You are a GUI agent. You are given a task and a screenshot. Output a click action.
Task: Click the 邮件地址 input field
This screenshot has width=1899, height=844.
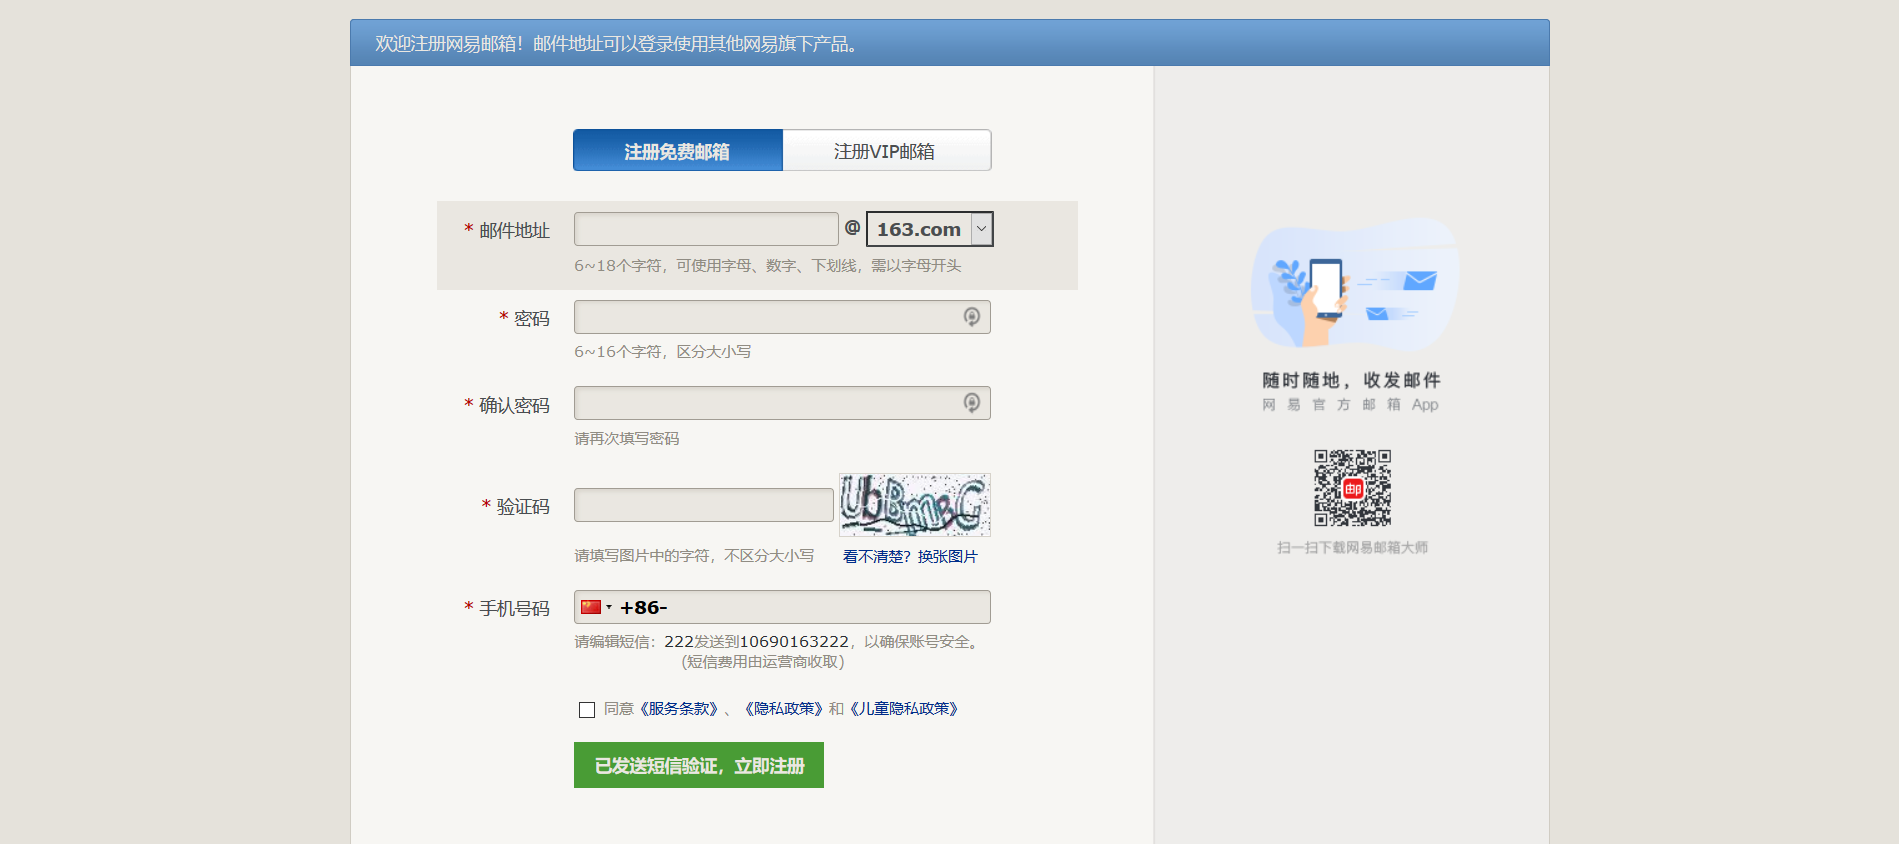pyautogui.click(x=706, y=229)
